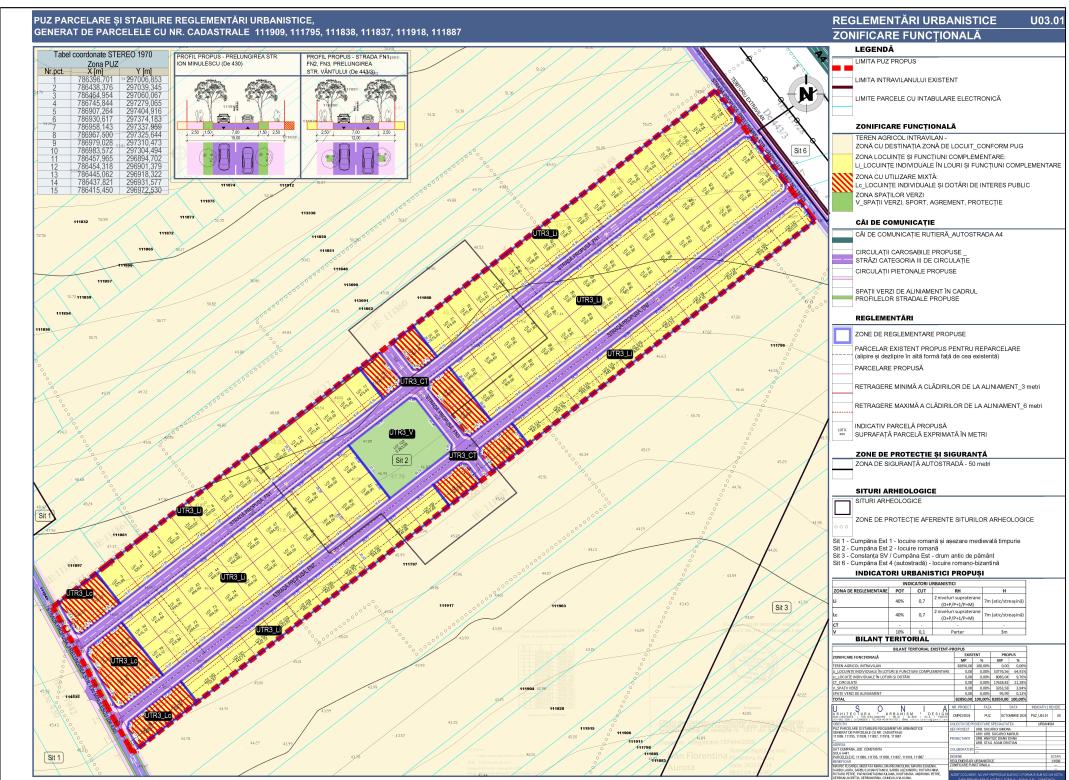
Task: Click the TOTAL row in the bilanț table
Action: point(929,700)
